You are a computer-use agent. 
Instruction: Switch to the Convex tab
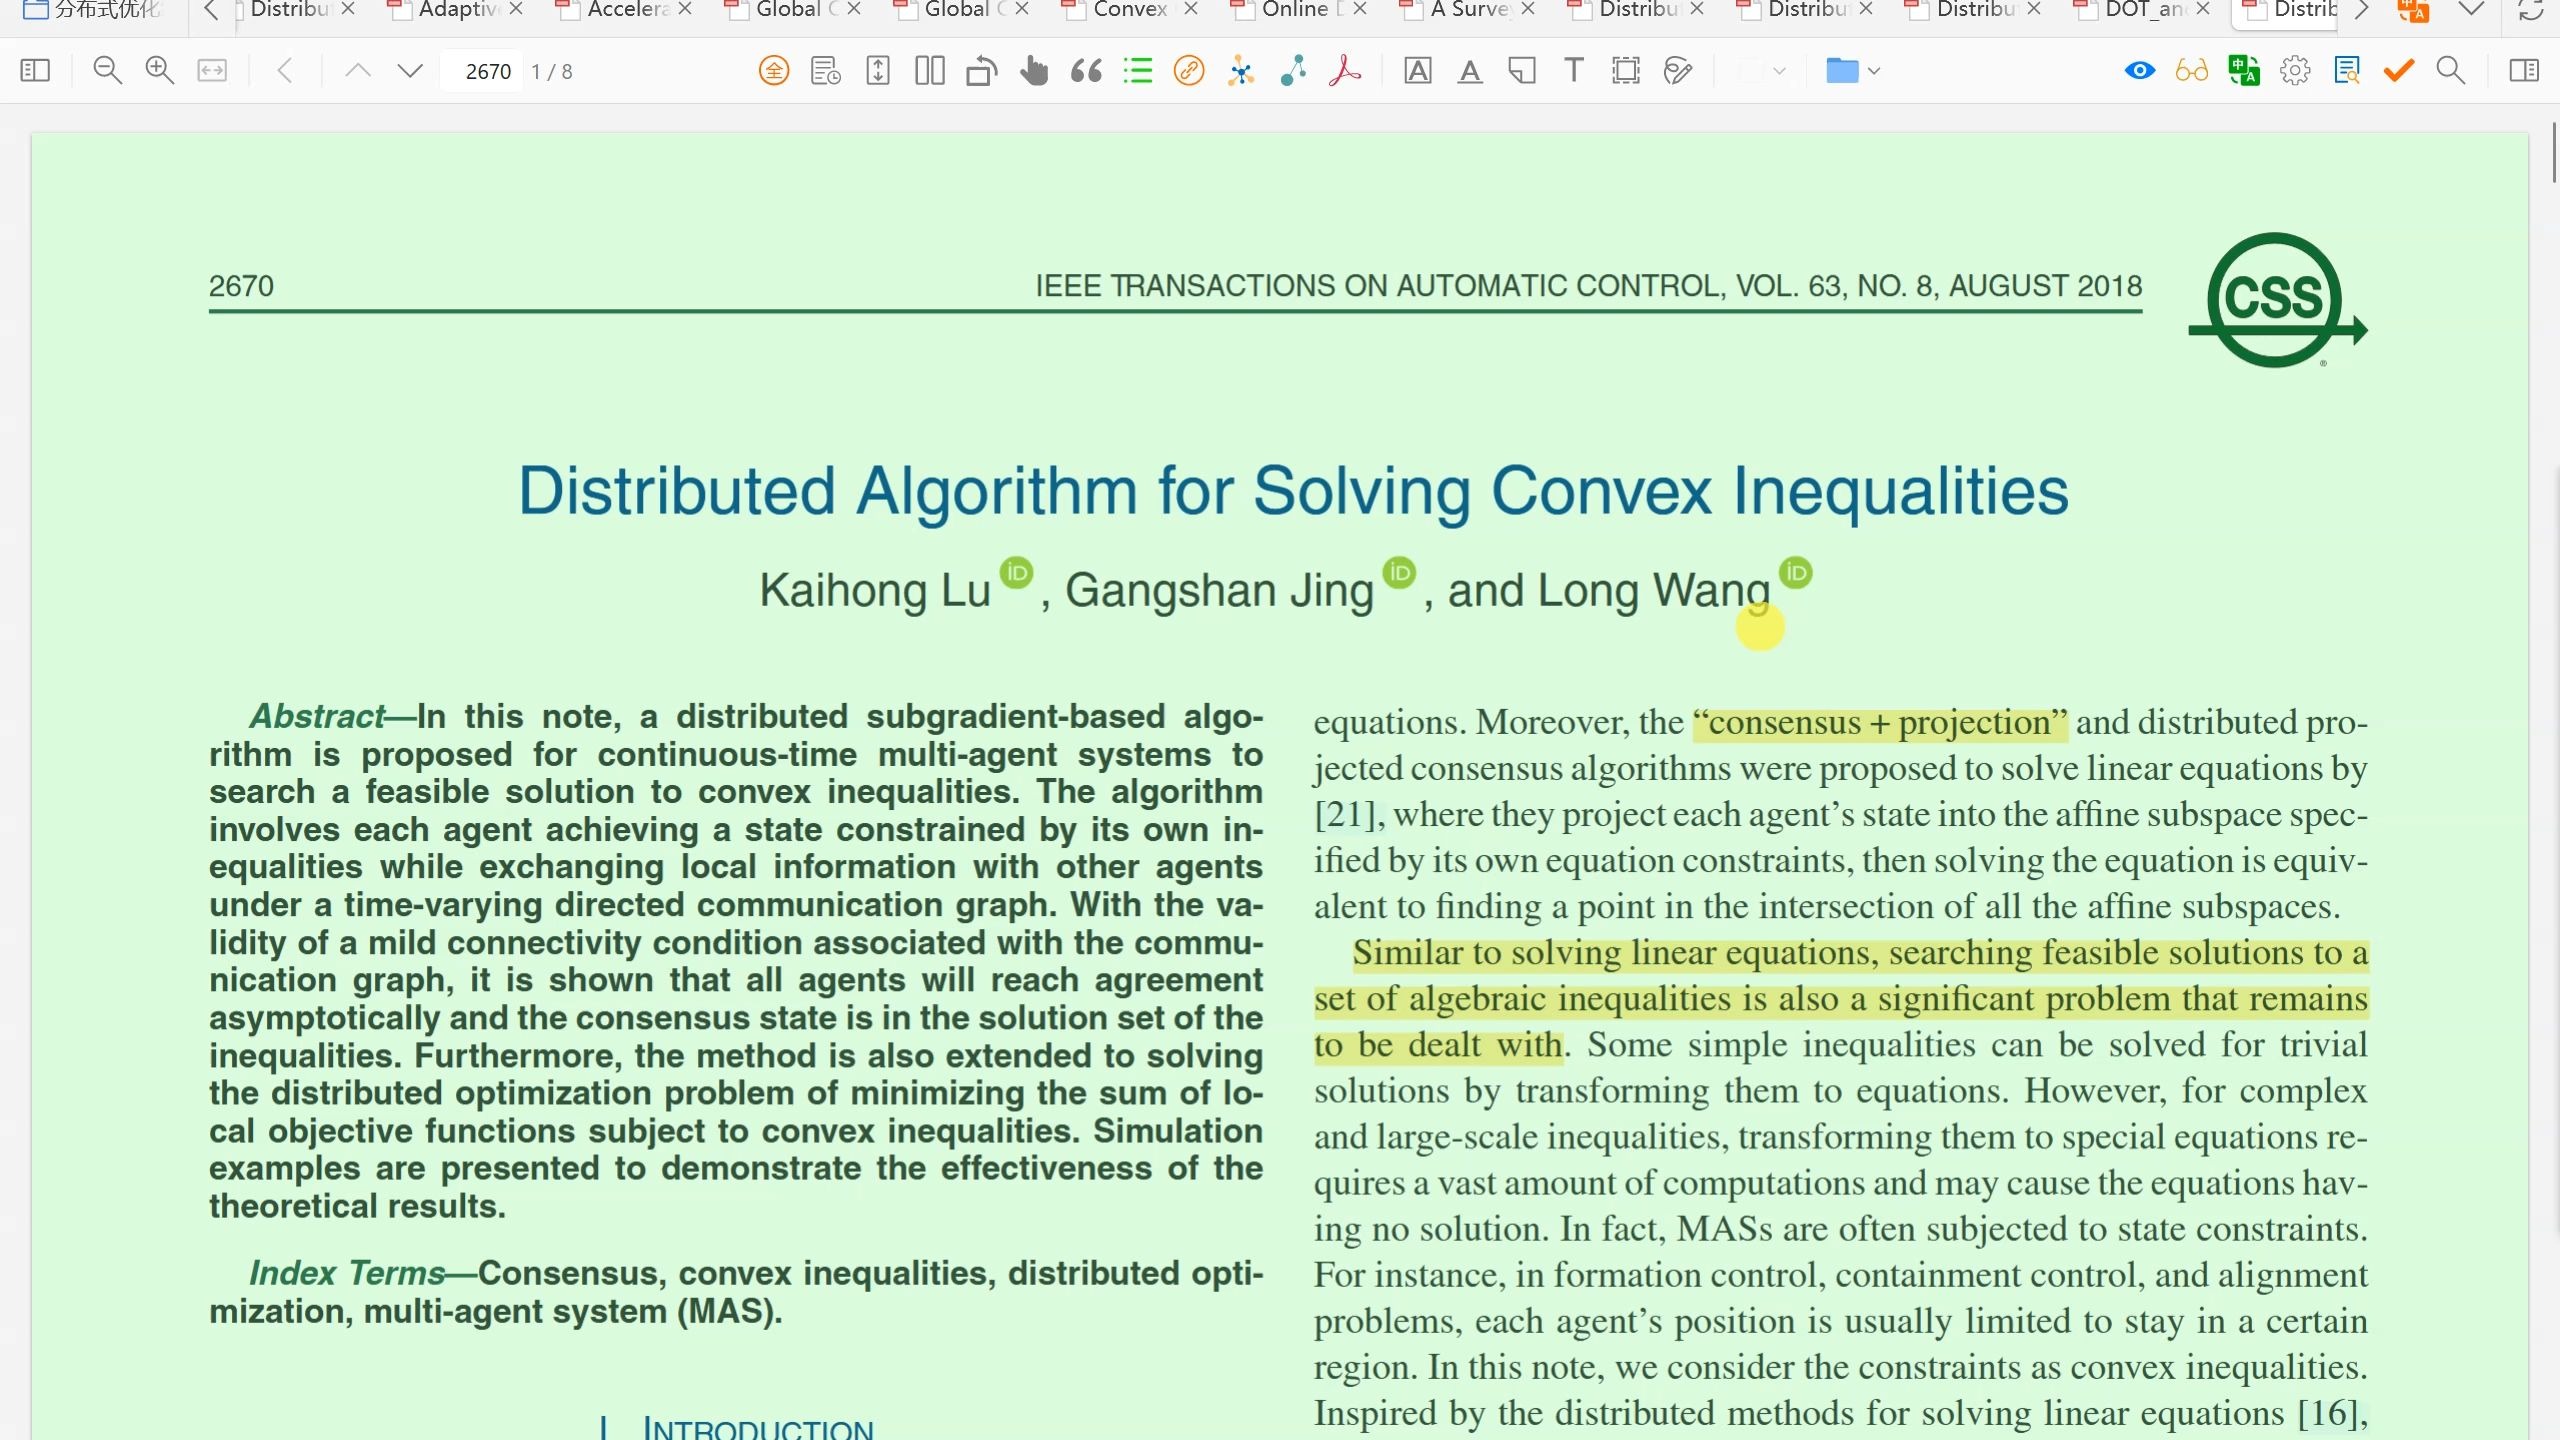coord(1129,10)
